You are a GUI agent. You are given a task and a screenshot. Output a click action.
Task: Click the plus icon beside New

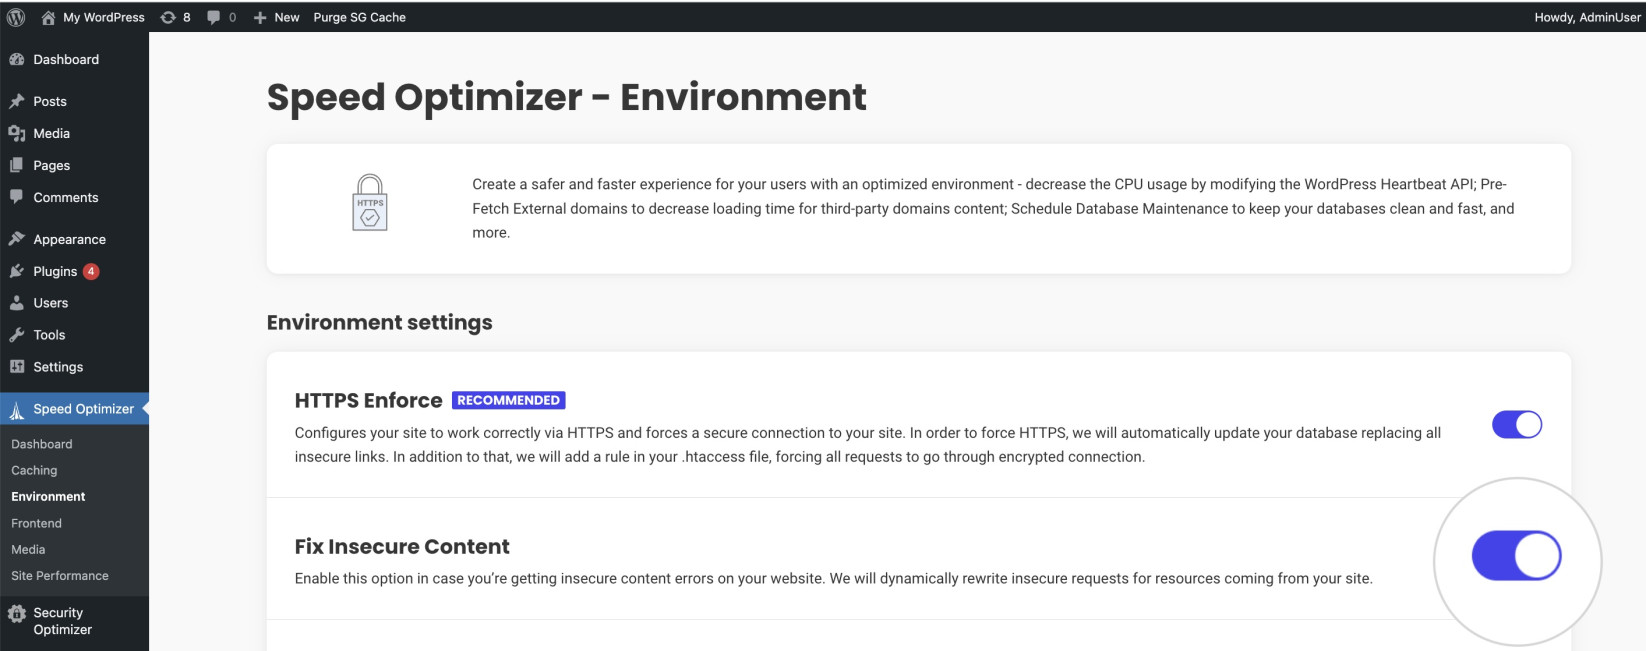[260, 17]
